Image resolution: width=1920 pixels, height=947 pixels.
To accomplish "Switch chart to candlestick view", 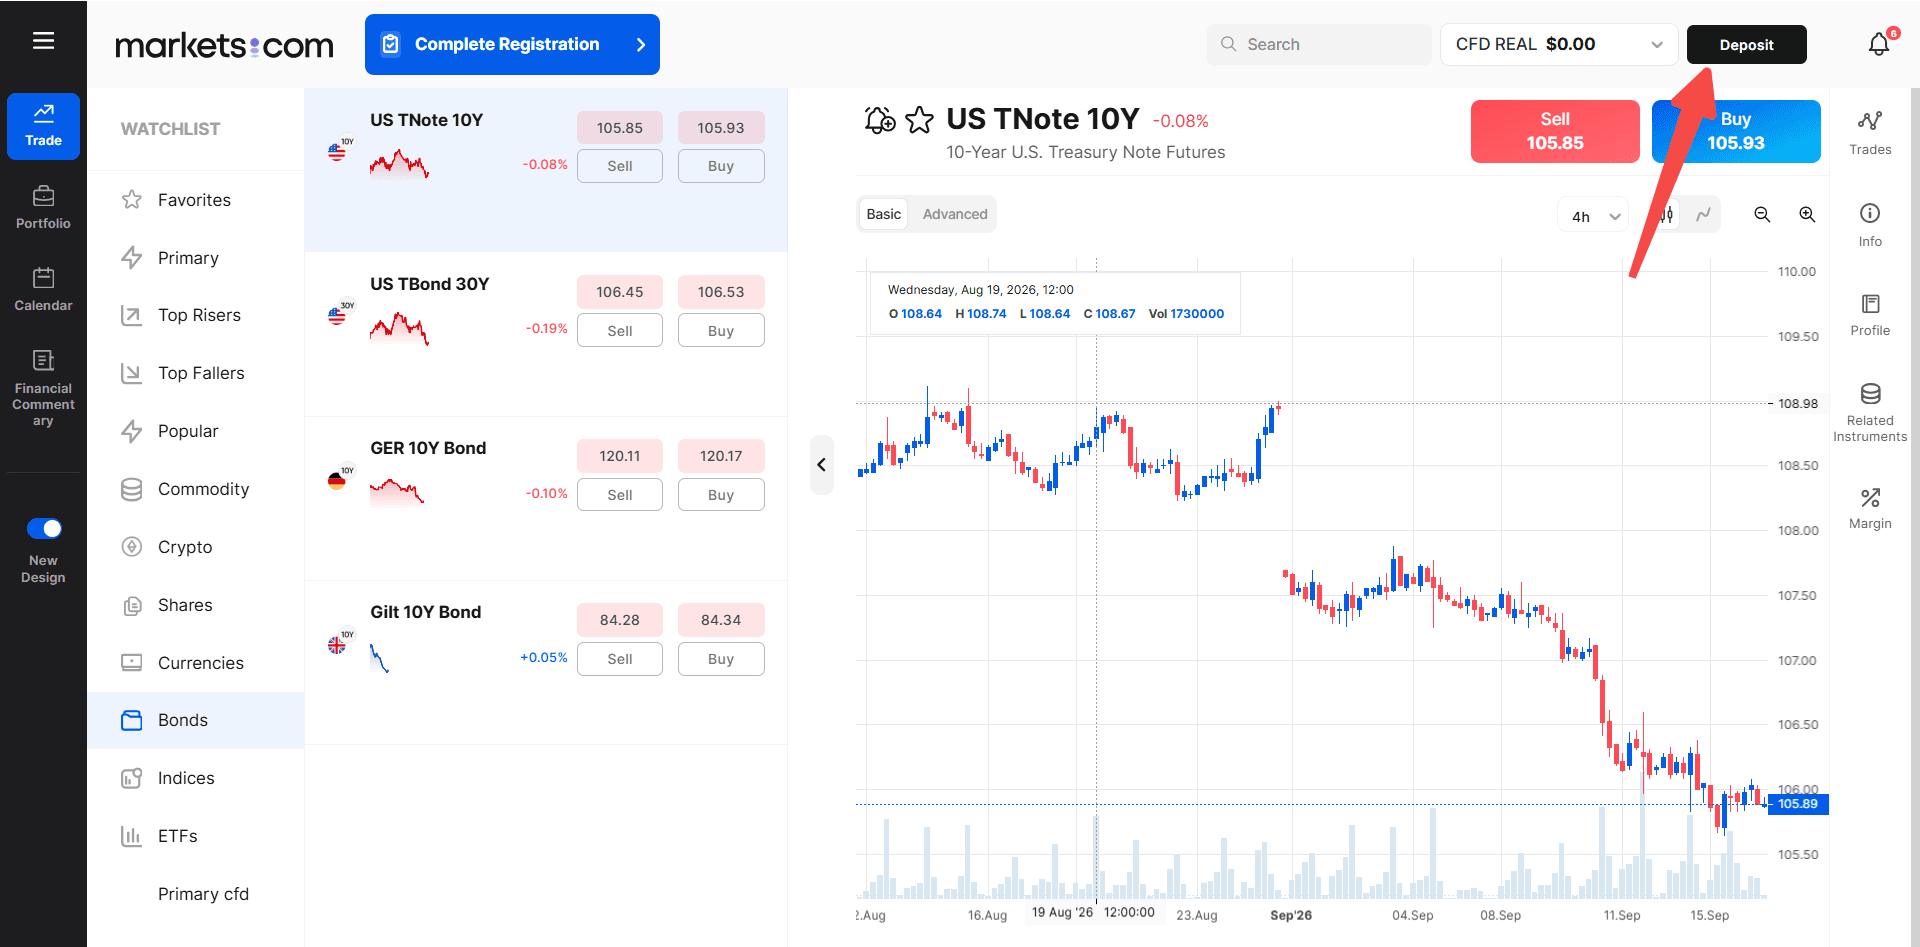I will (x=1666, y=214).
